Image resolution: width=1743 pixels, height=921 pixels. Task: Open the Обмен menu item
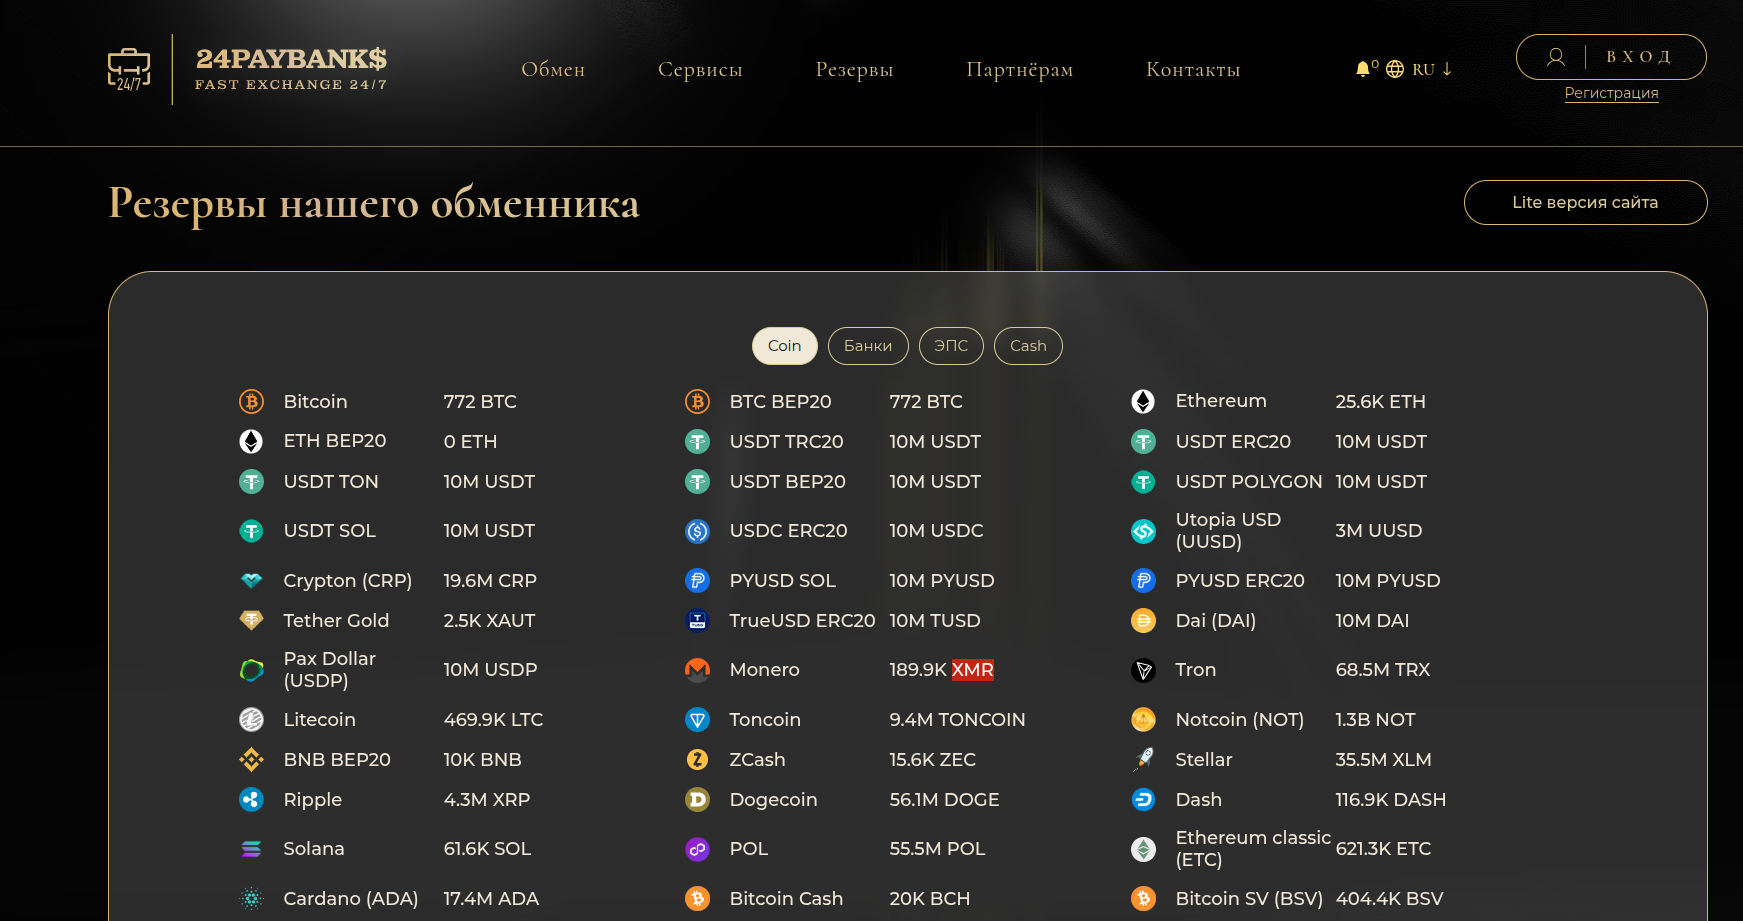[x=553, y=69]
